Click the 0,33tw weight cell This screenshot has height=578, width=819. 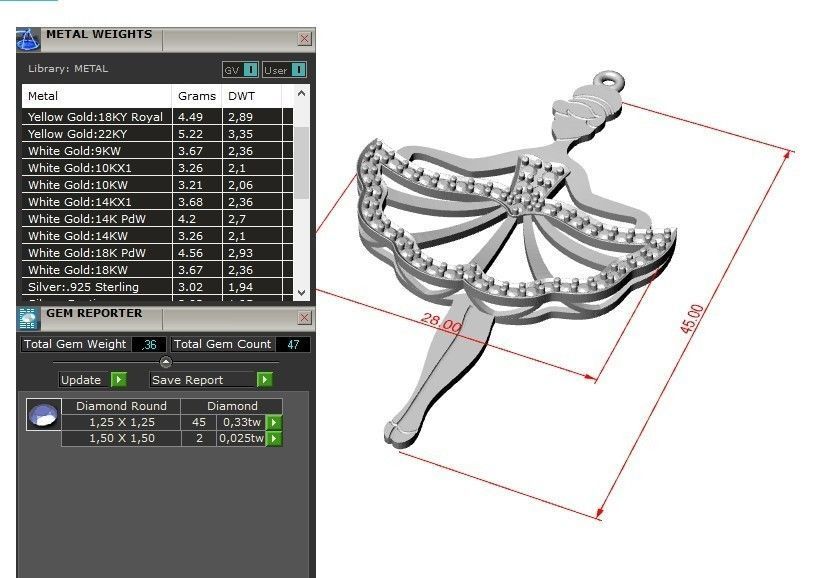tap(241, 422)
